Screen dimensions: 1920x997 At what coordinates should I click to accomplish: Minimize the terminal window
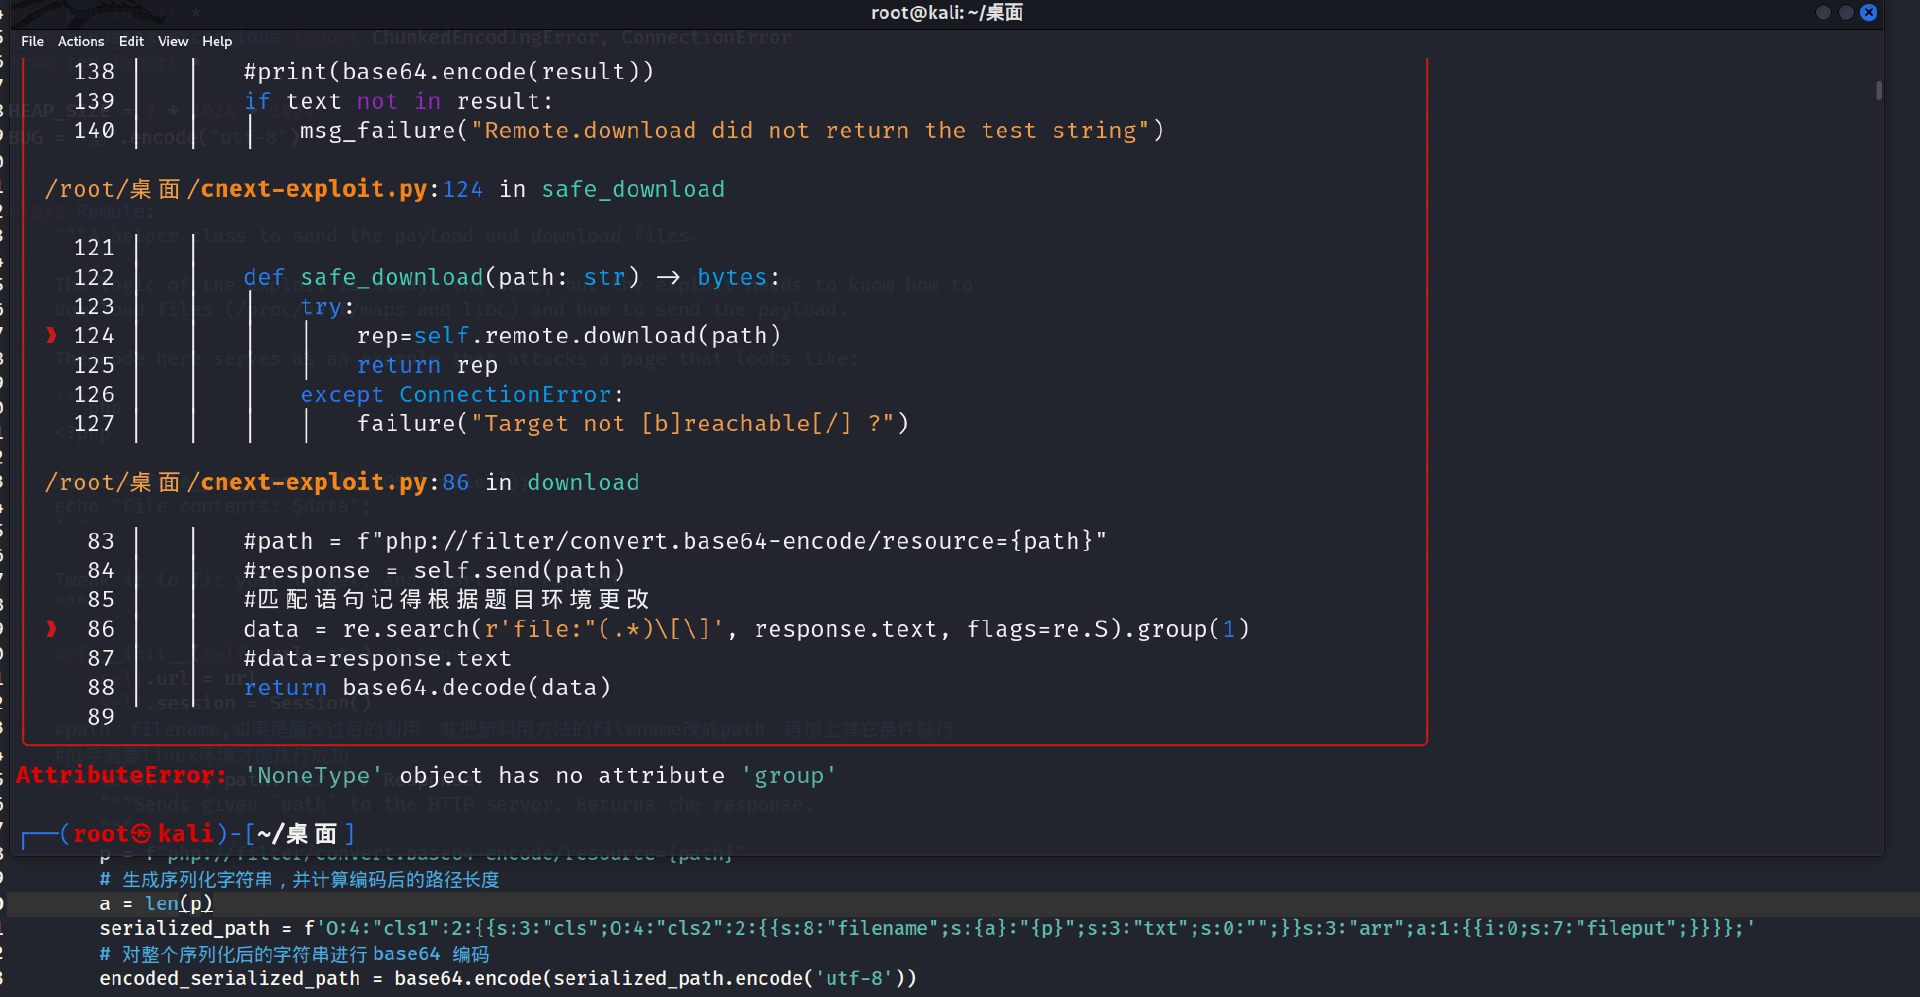click(1823, 13)
